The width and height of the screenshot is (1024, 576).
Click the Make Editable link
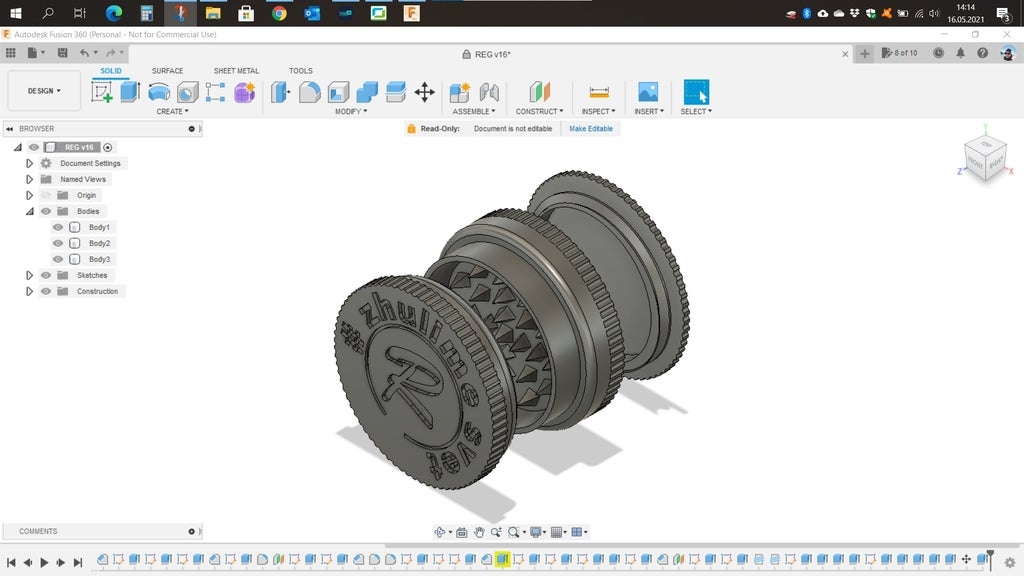click(x=591, y=129)
